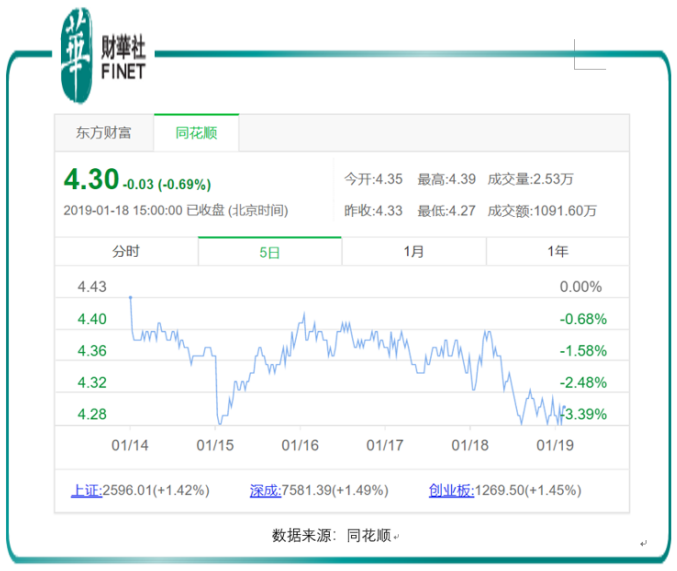Click the 01/15 date axis label
The height and width of the screenshot is (571, 677).
click(215, 445)
